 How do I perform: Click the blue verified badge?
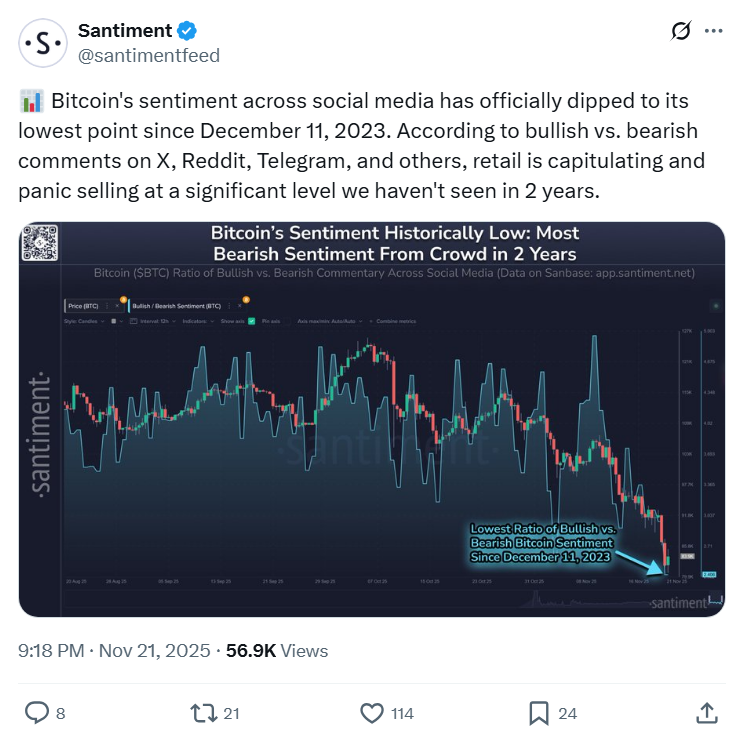click(x=189, y=31)
